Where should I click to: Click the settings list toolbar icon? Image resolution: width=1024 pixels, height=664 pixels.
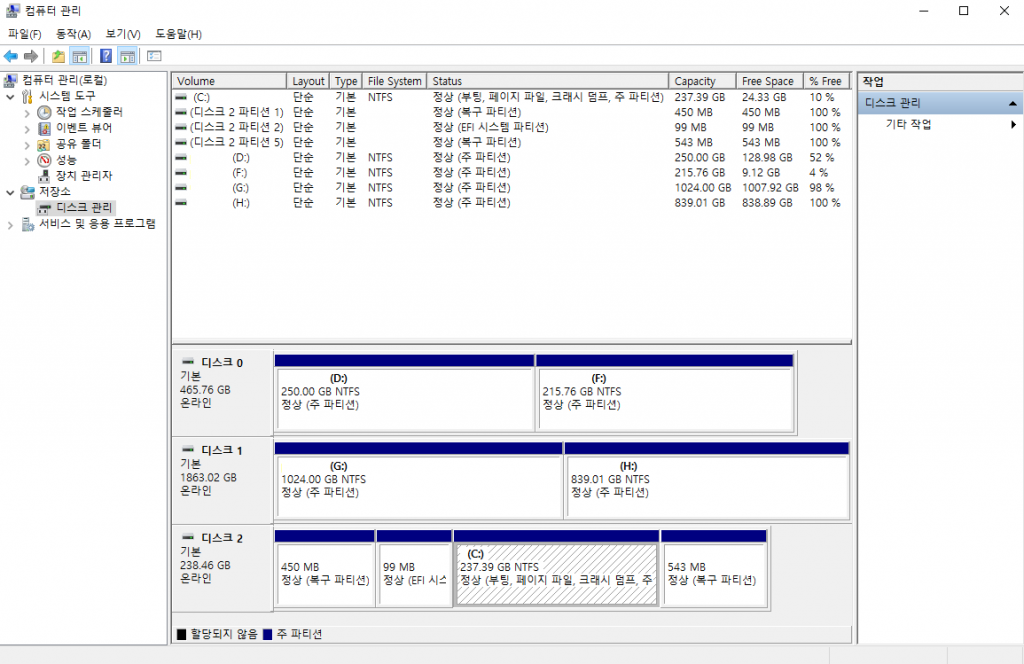tap(154, 56)
